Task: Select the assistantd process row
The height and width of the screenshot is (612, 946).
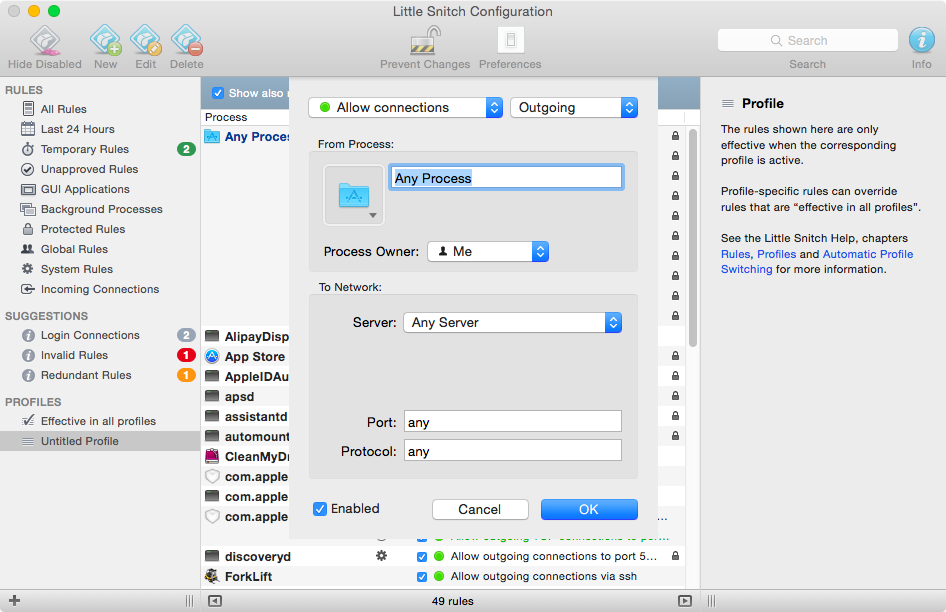Action: click(256, 416)
